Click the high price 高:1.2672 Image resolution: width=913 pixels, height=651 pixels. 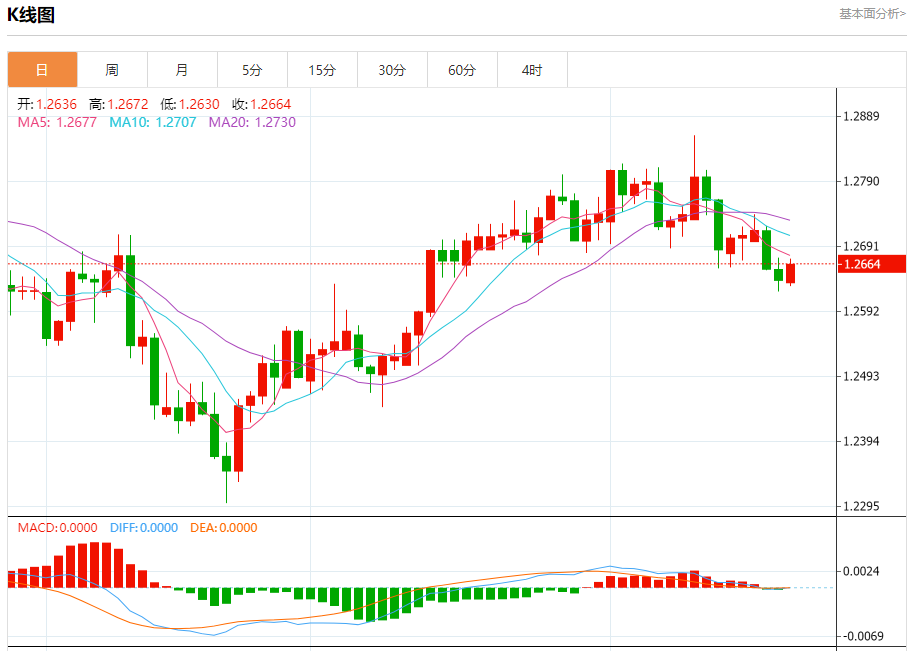coord(119,104)
